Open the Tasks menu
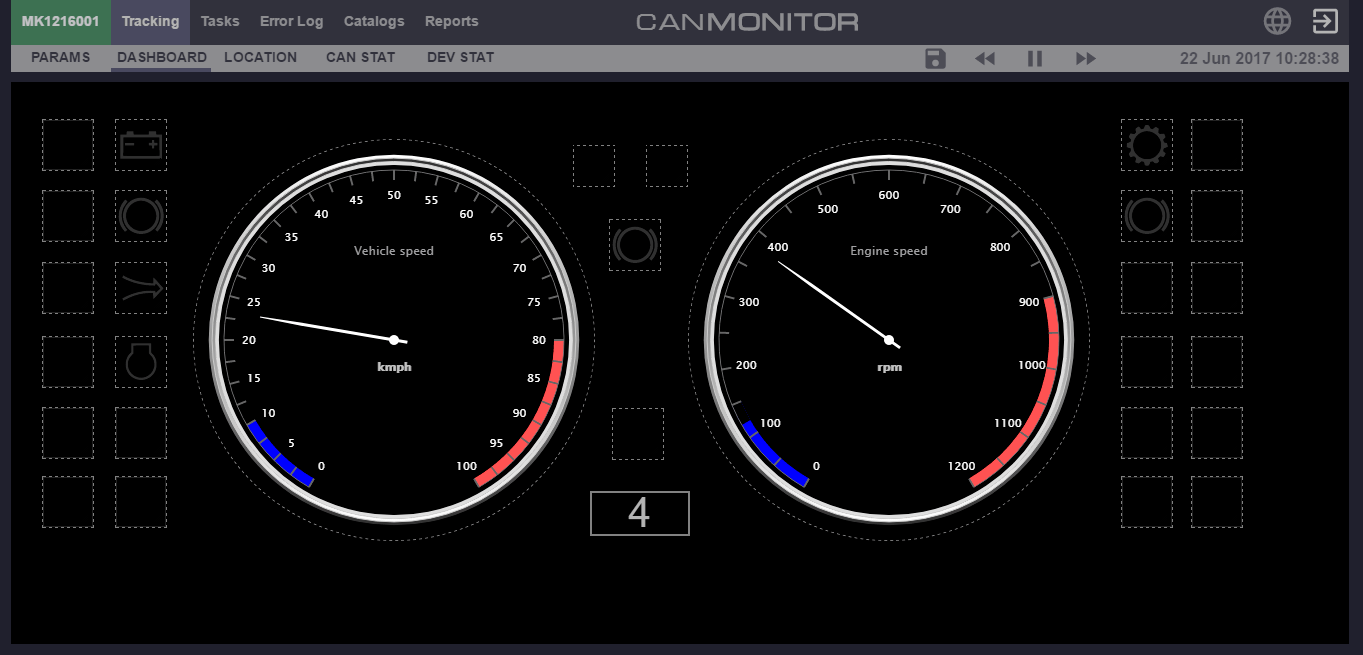This screenshot has width=1363, height=655. click(x=220, y=21)
